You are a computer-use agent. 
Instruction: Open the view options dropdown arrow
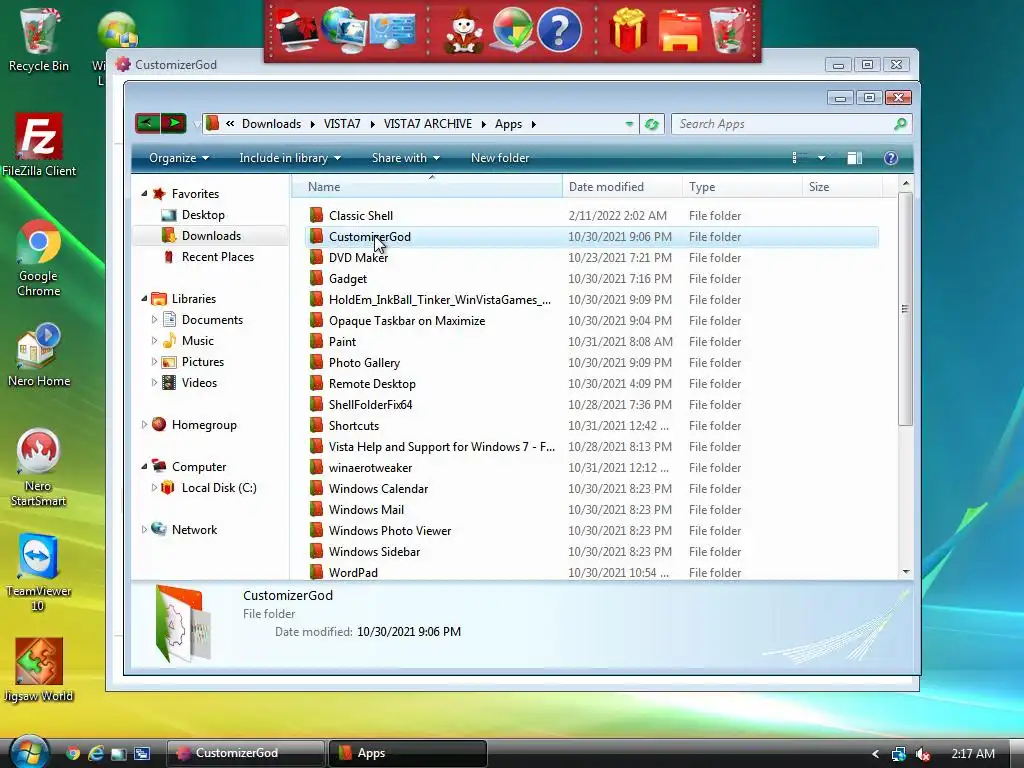click(821, 158)
